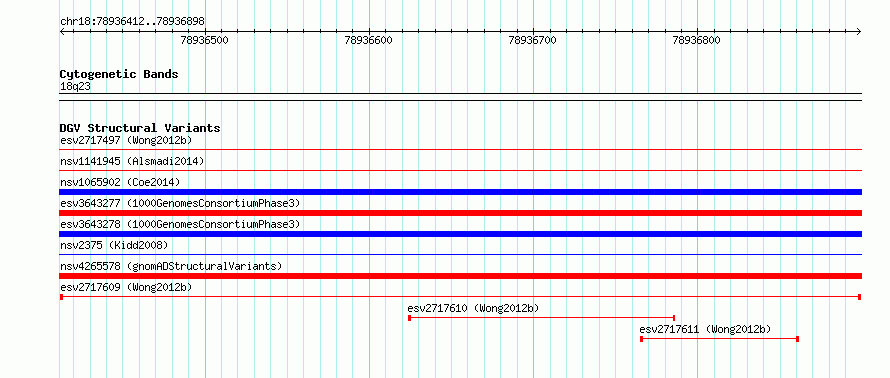Click the thin red esv2717497 variant line
Screen dimensions: 890x378
coord(461,150)
